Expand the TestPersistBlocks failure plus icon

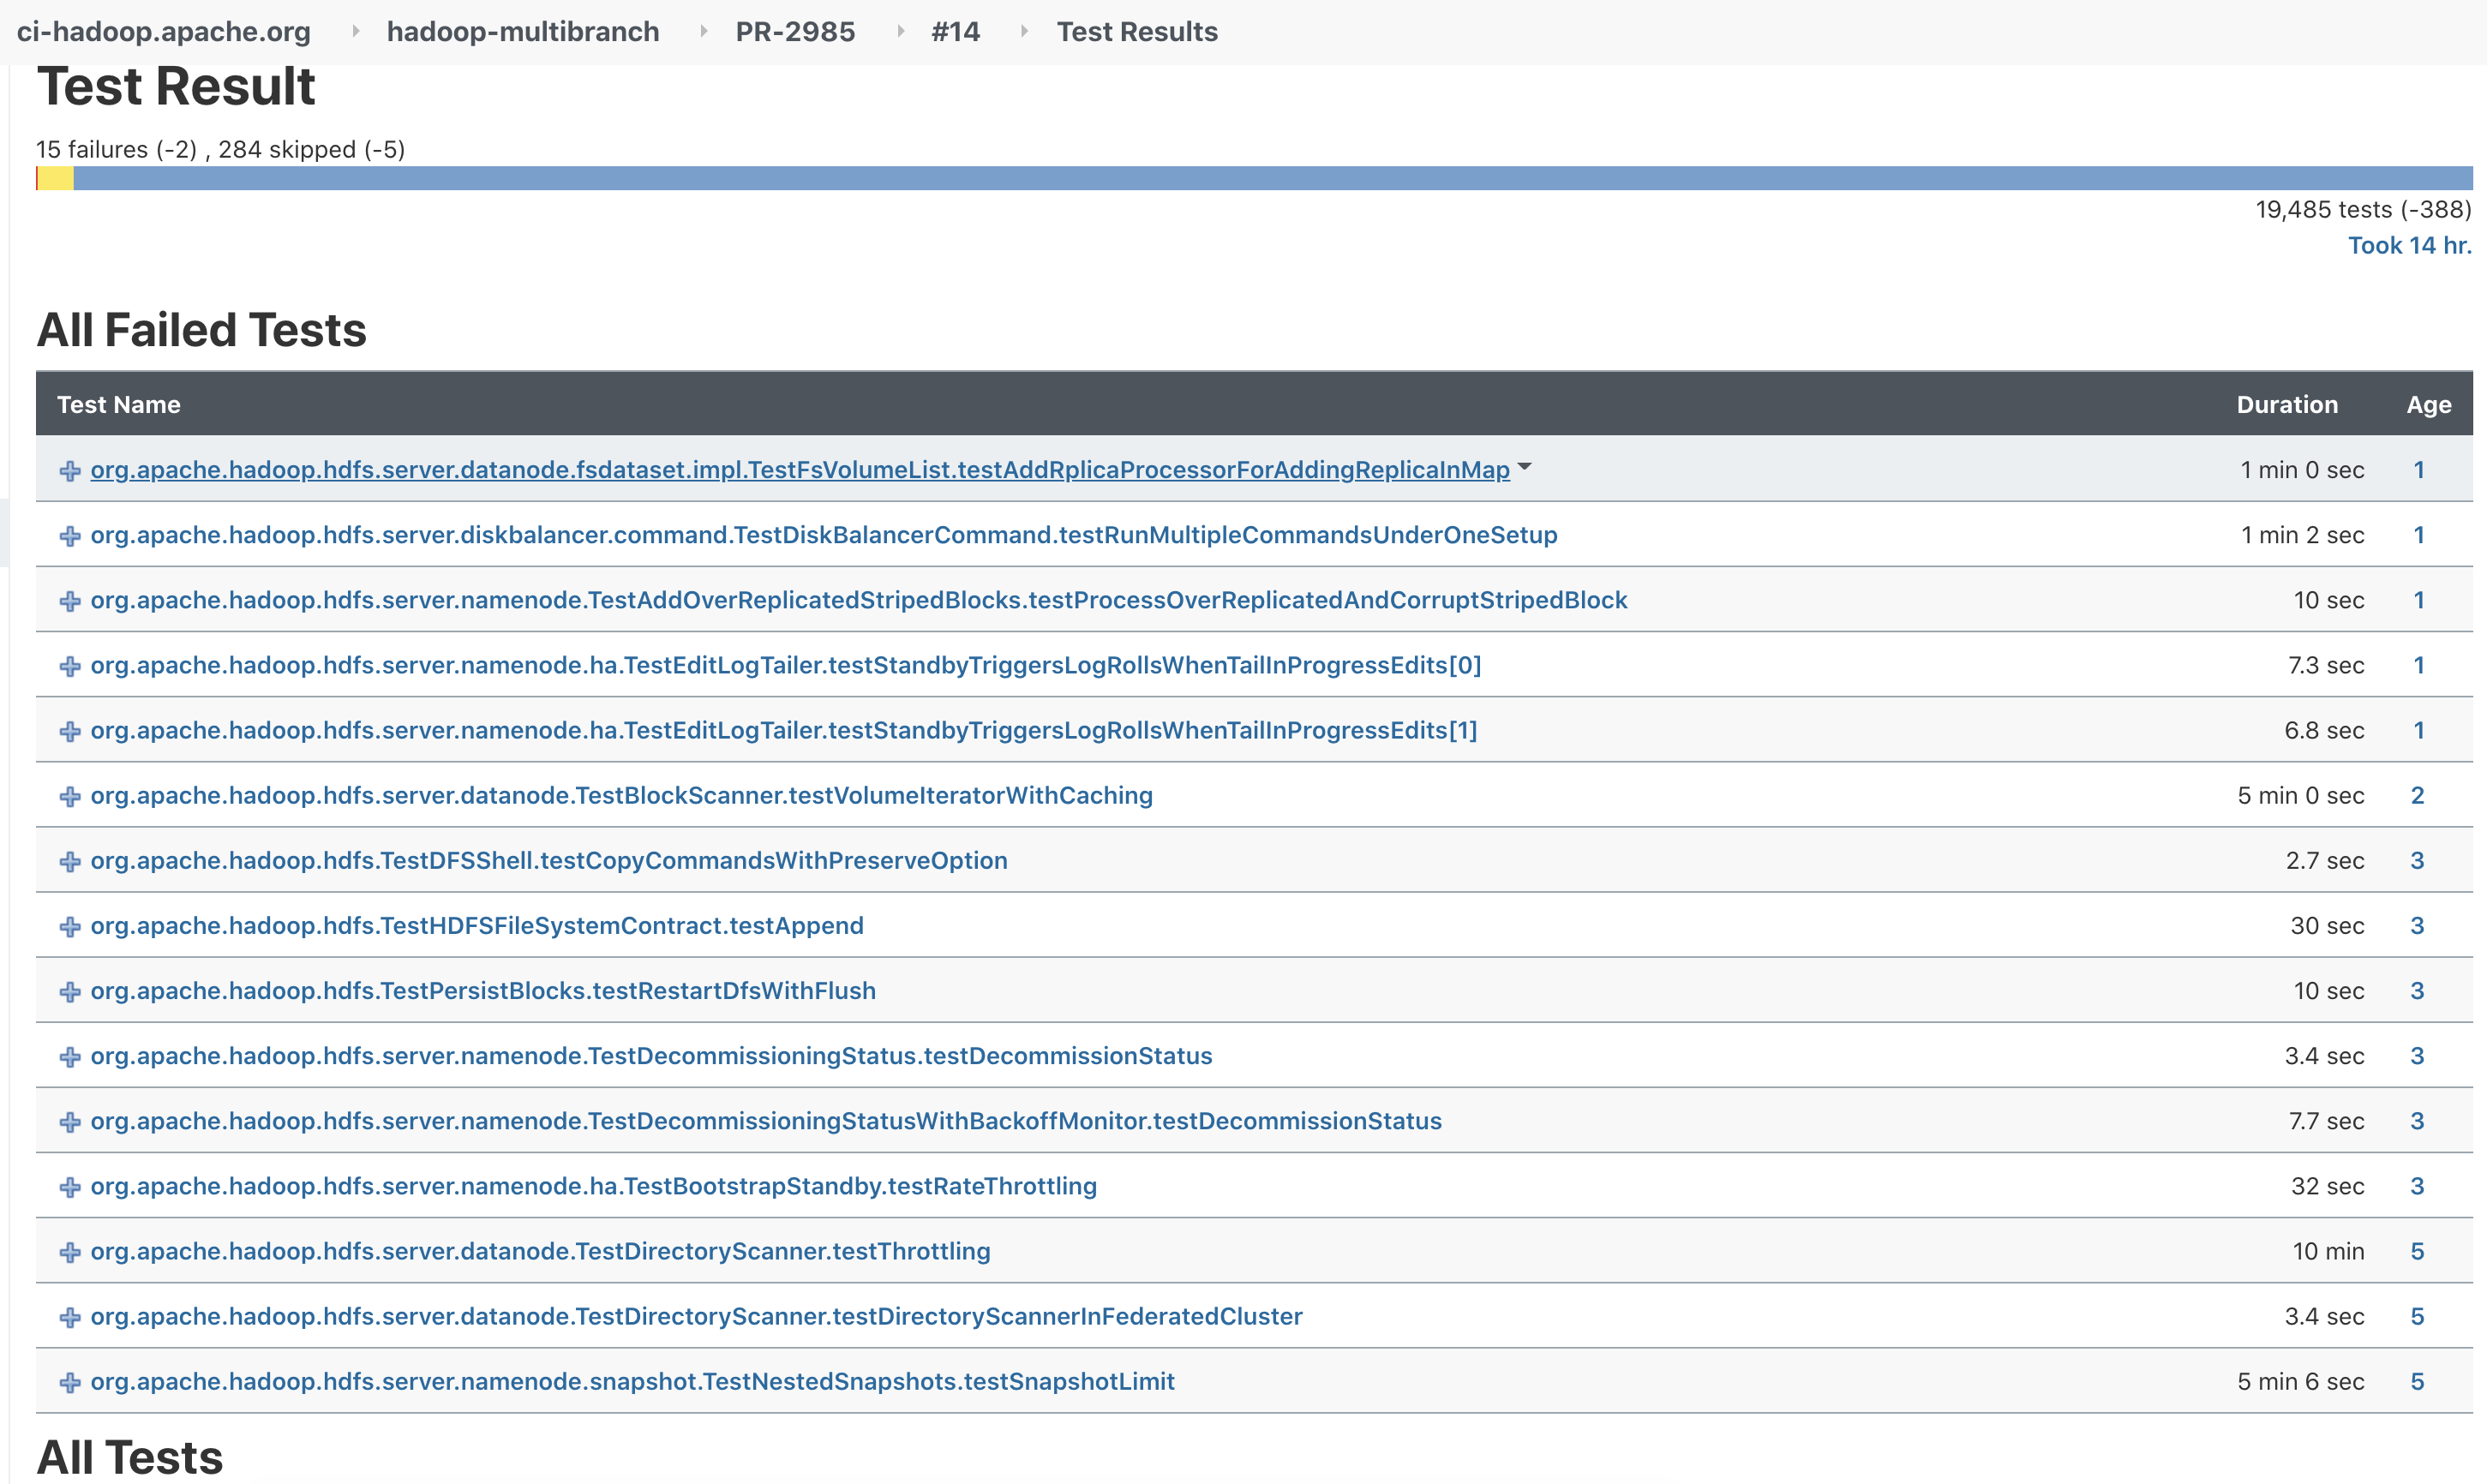coord(70,991)
